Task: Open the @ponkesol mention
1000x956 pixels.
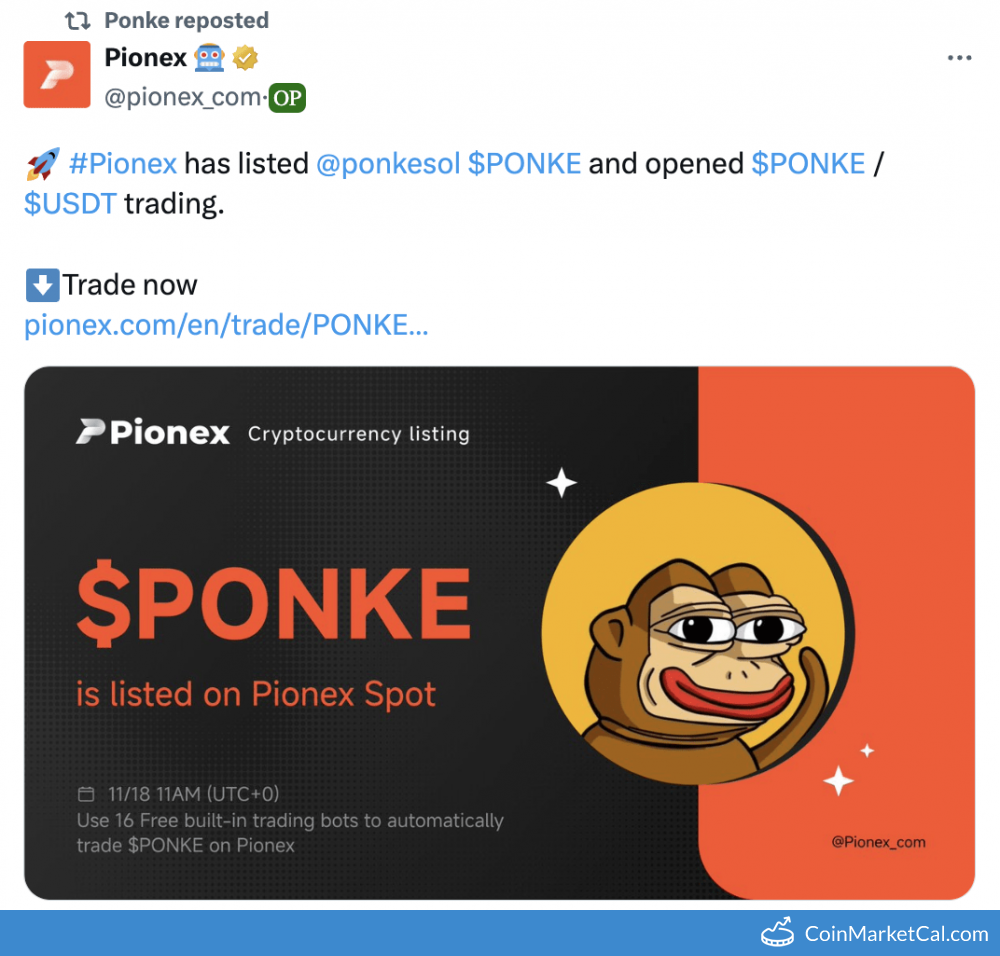Action: click(x=388, y=163)
